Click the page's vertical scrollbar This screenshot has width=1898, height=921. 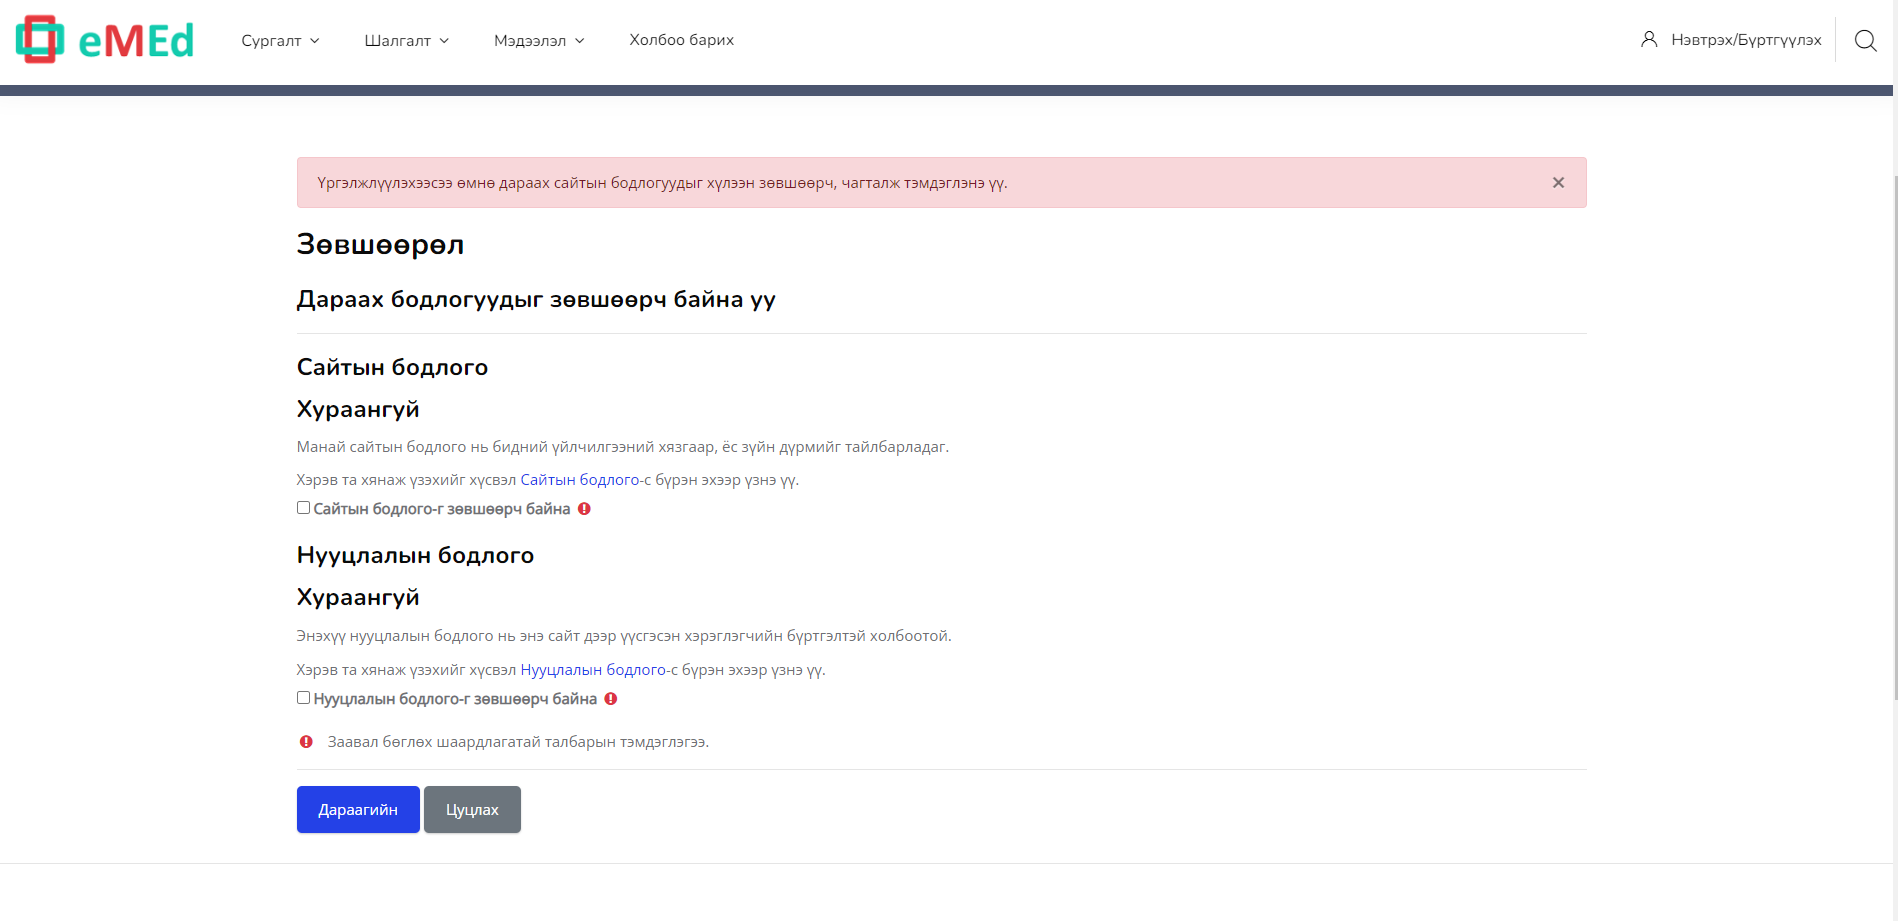(x=1895, y=400)
